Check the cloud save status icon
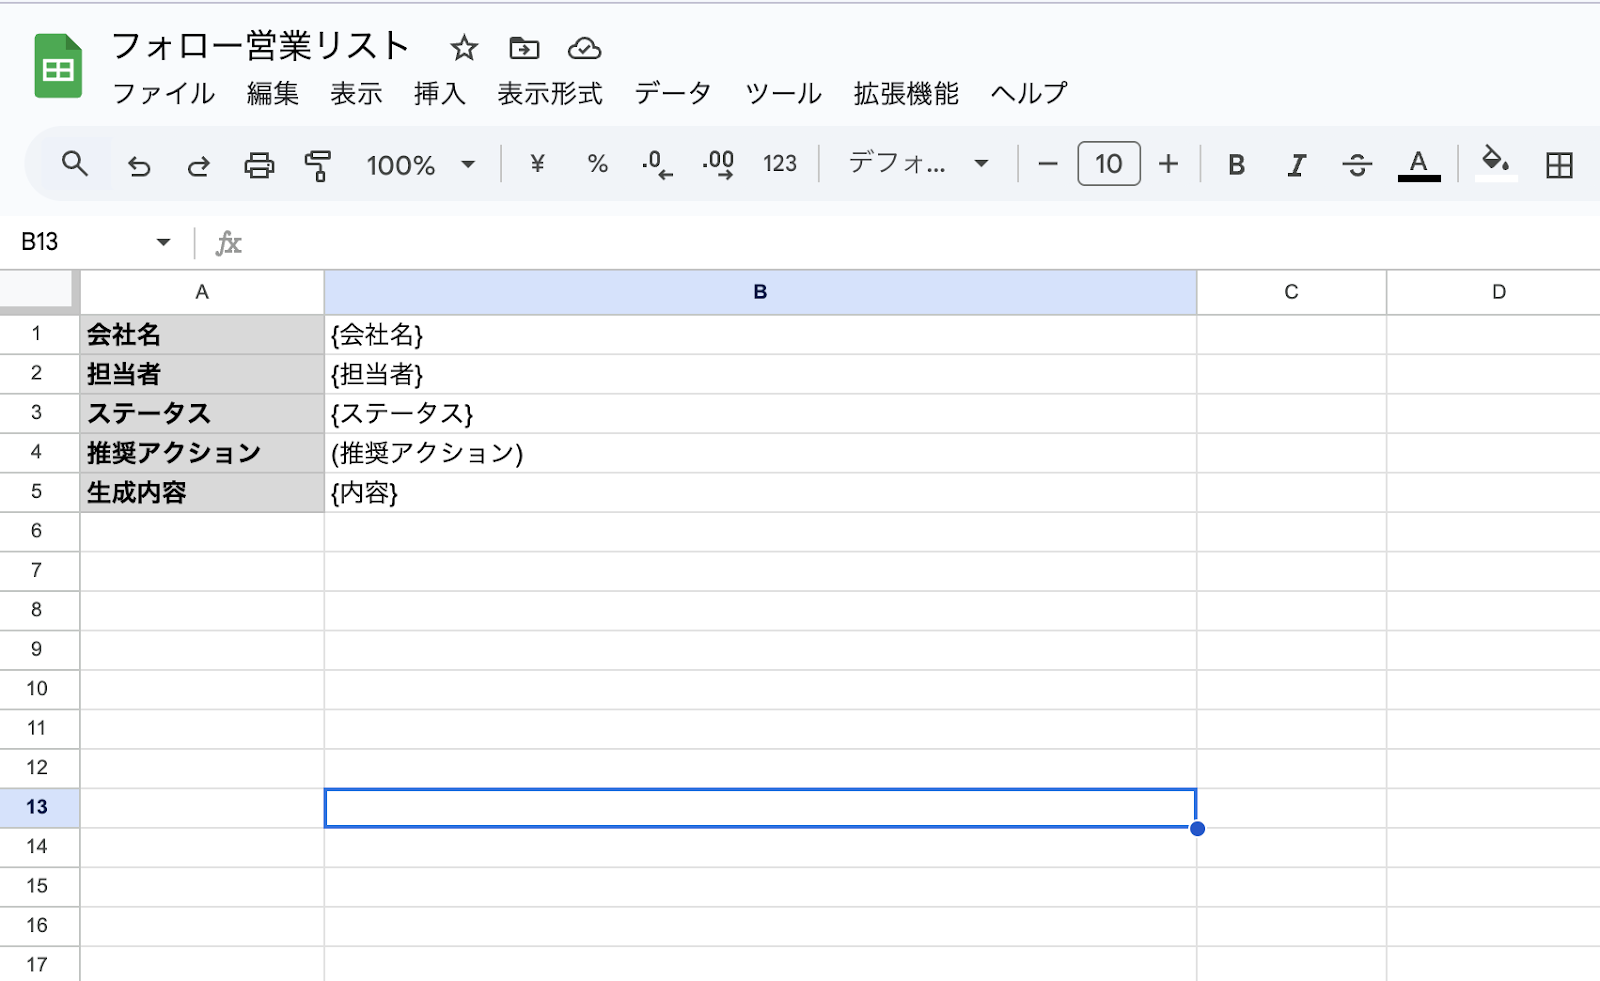Image resolution: width=1600 pixels, height=981 pixels. [x=584, y=48]
